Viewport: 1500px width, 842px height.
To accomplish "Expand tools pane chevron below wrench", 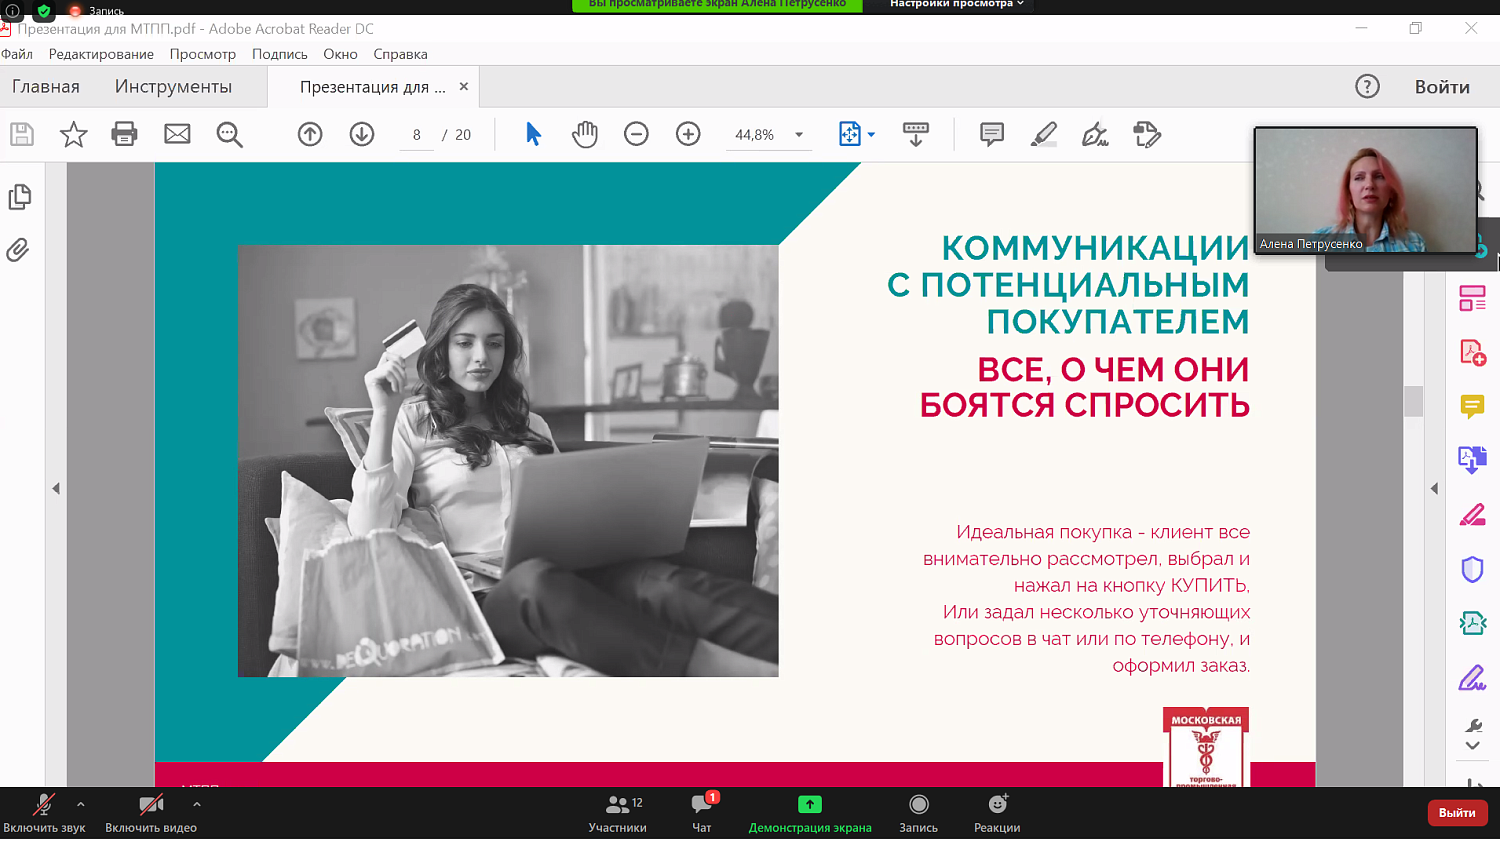I will tap(1473, 745).
